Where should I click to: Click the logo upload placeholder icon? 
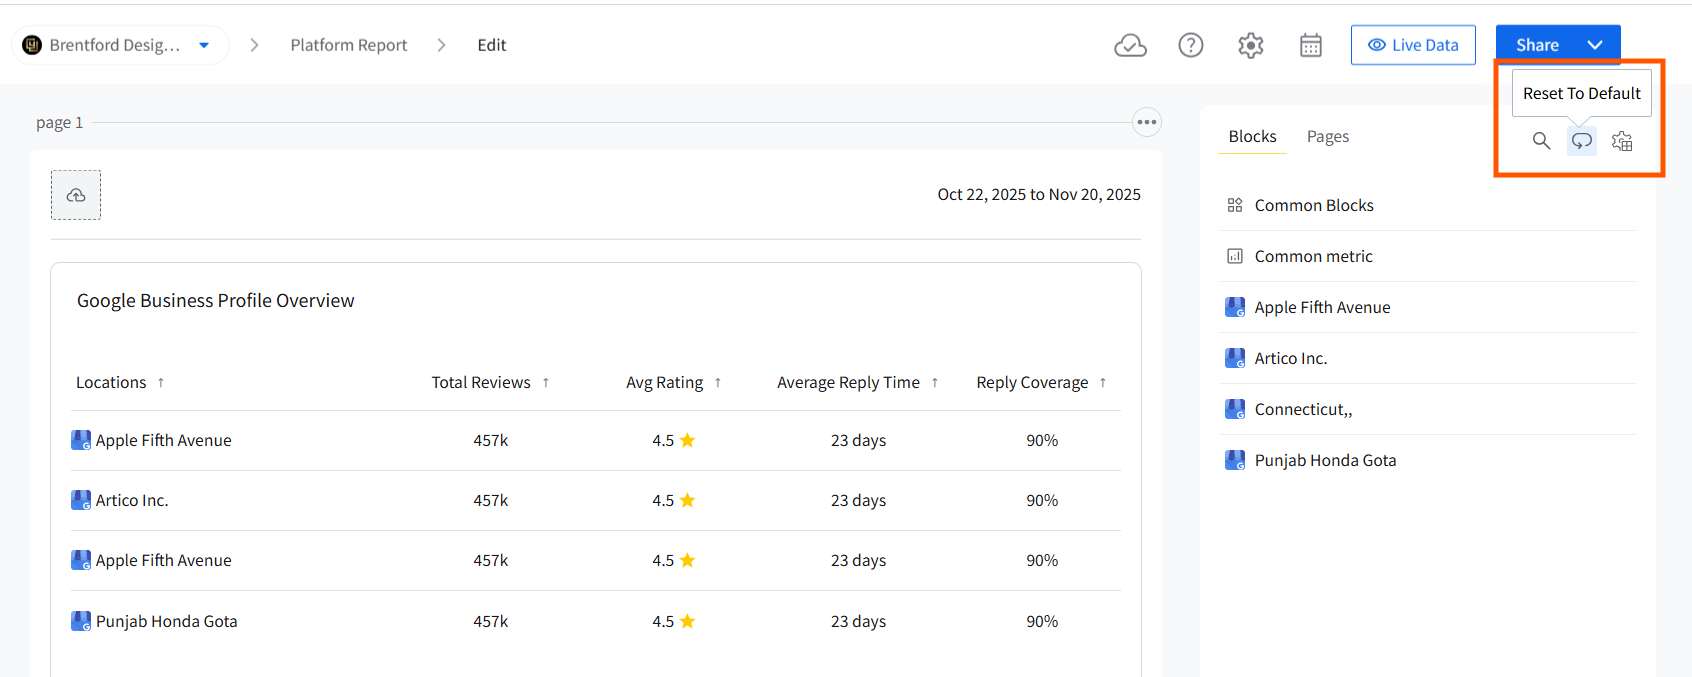(x=76, y=195)
